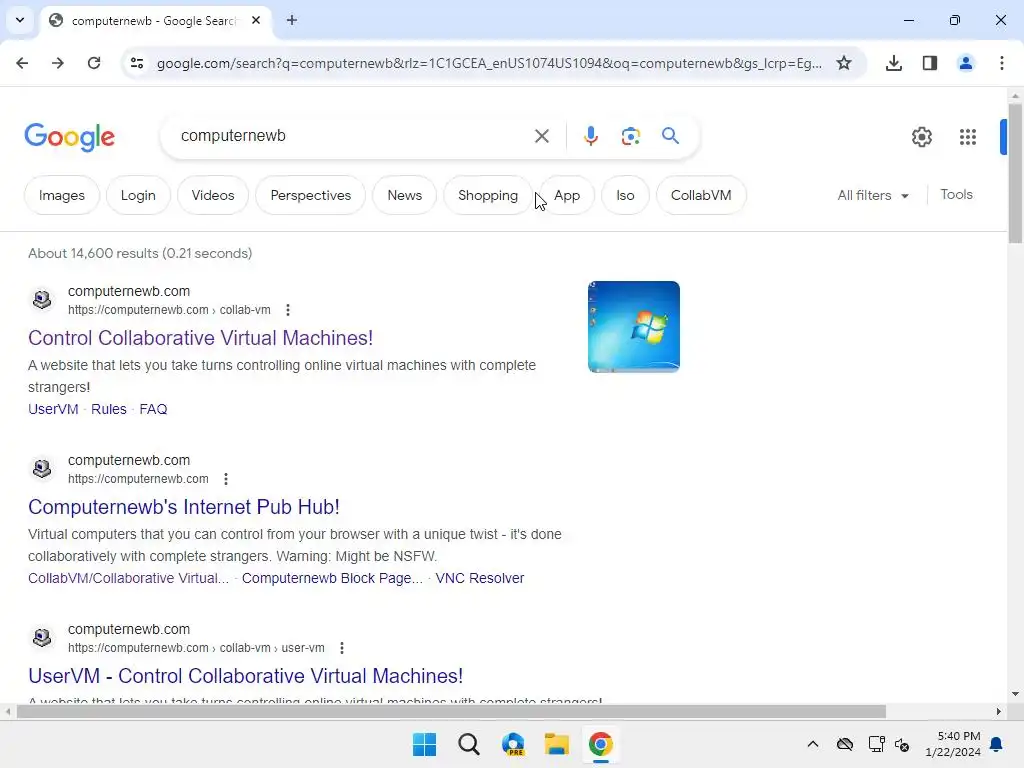Start voice search with microphone icon
The height and width of the screenshot is (768, 1024).
pos(590,136)
